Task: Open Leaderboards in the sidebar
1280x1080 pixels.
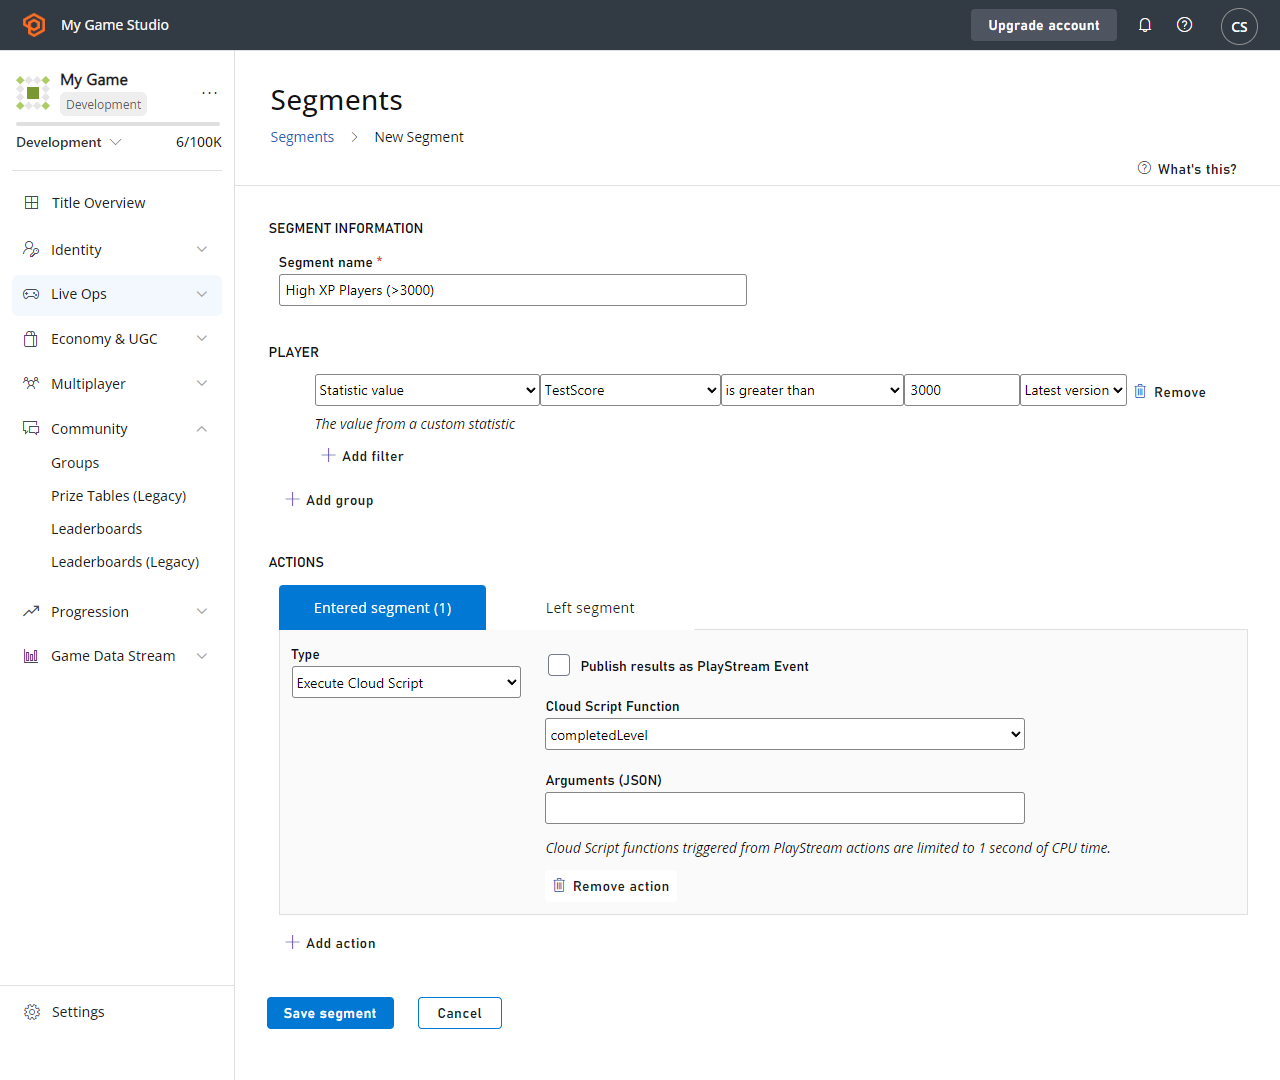Action: coord(97,529)
